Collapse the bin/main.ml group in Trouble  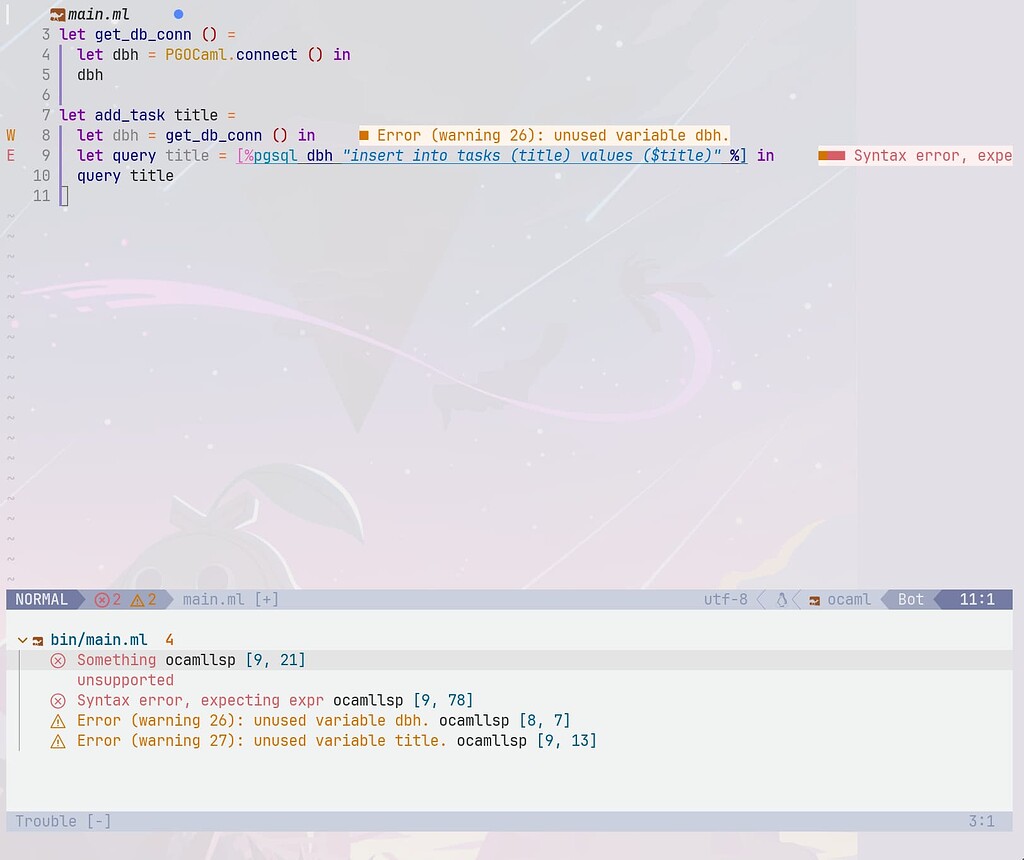tap(21, 638)
